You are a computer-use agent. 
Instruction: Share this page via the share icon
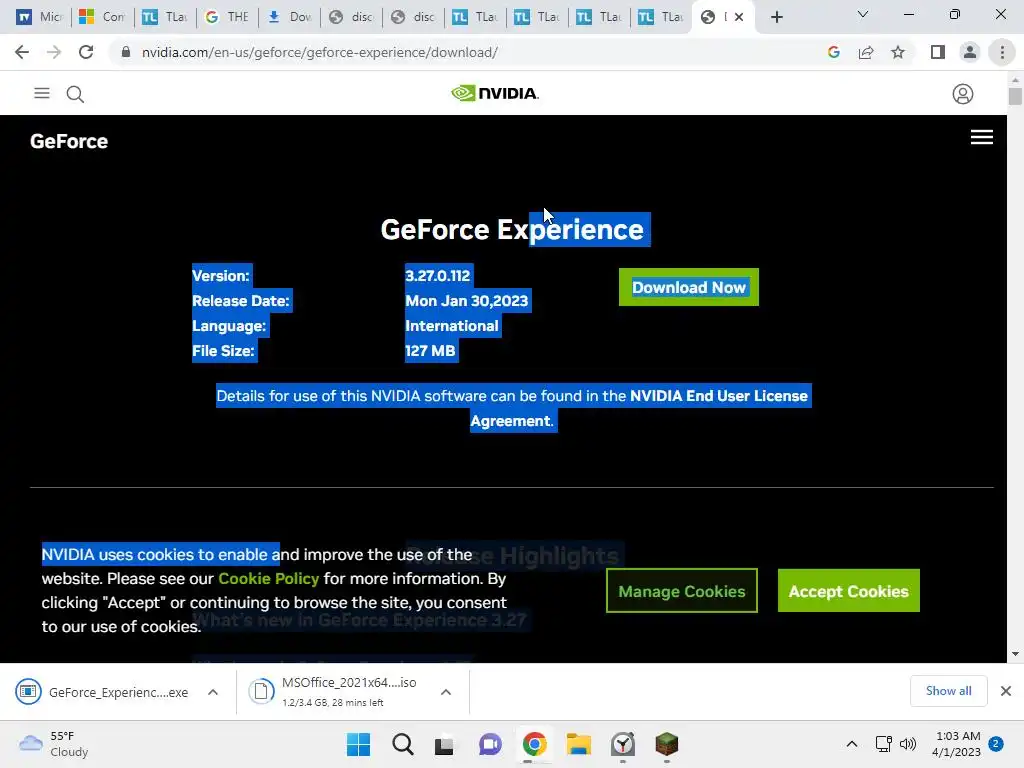point(866,52)
